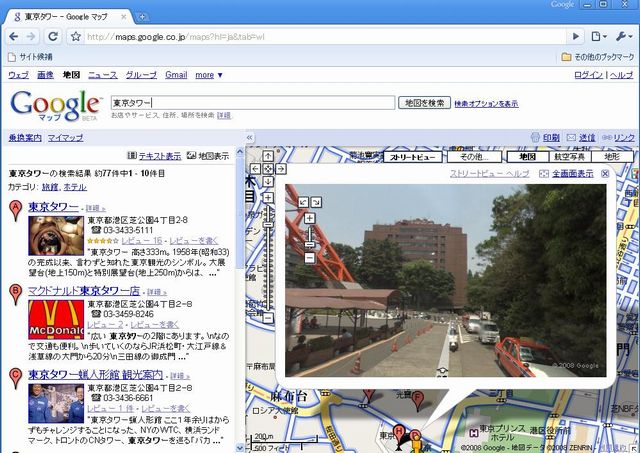Screen dimensions: 640x453
Task: Zoom in Street View with plus
Action: click(x=310, y=218)
